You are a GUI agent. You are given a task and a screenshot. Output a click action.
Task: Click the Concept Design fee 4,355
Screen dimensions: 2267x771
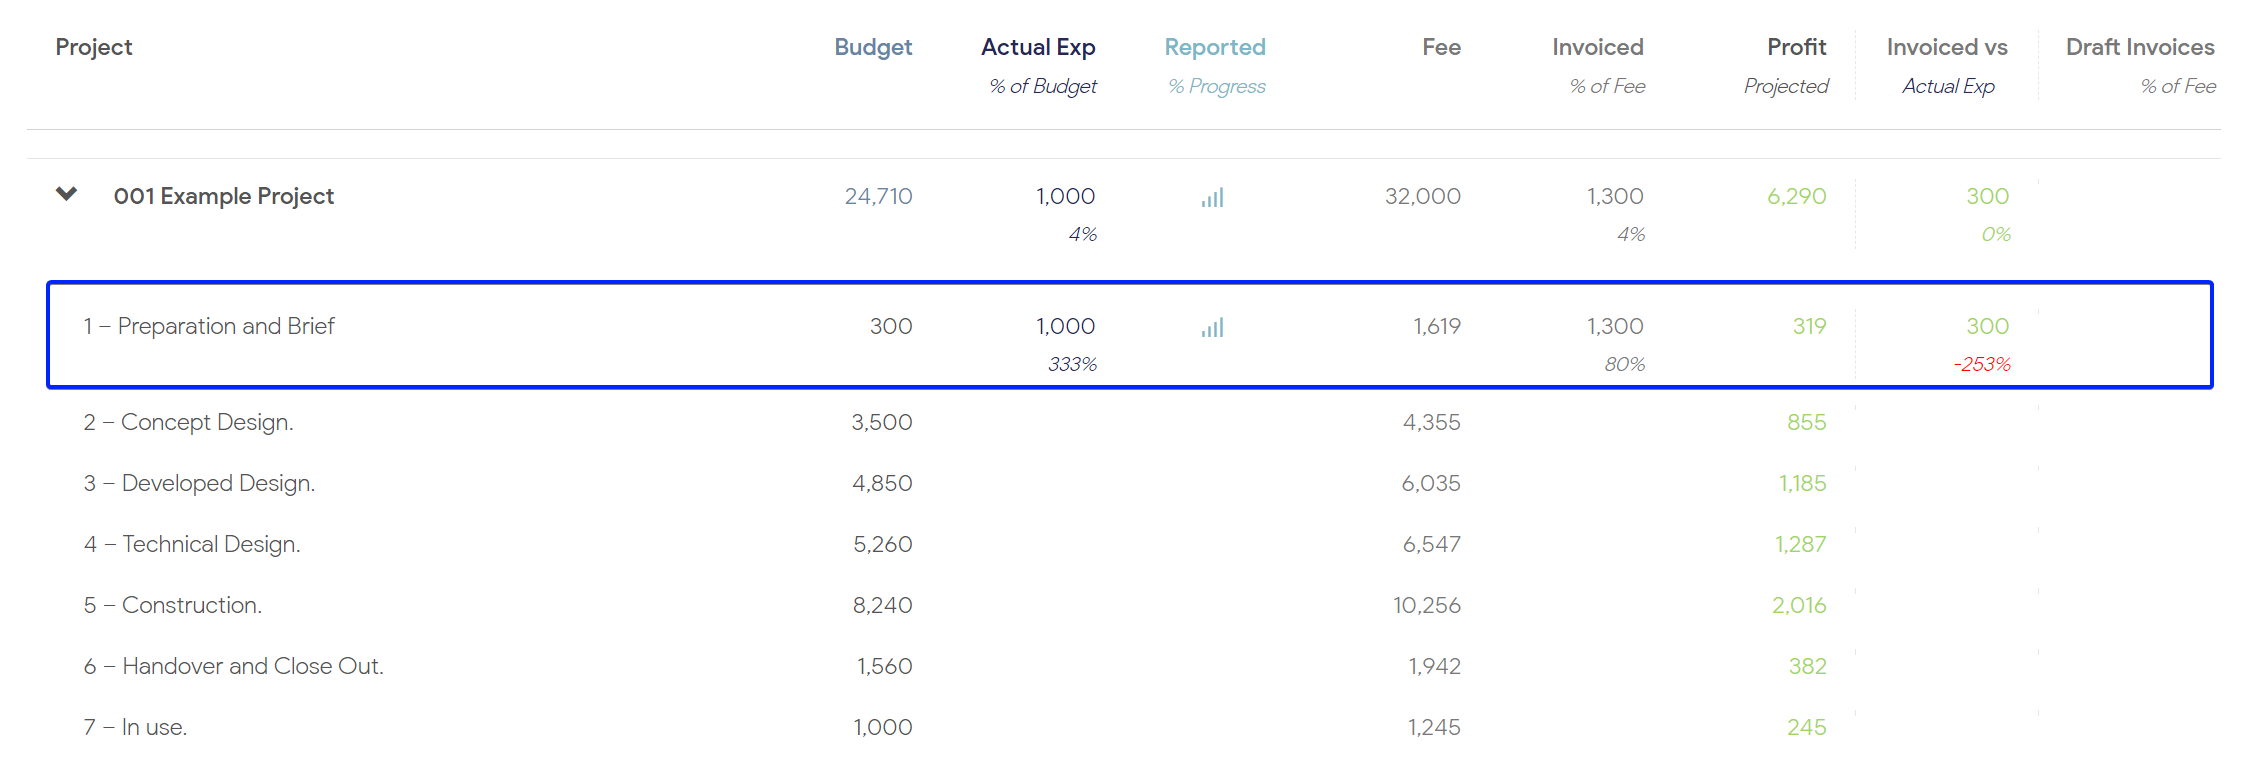click(1431, 422)
